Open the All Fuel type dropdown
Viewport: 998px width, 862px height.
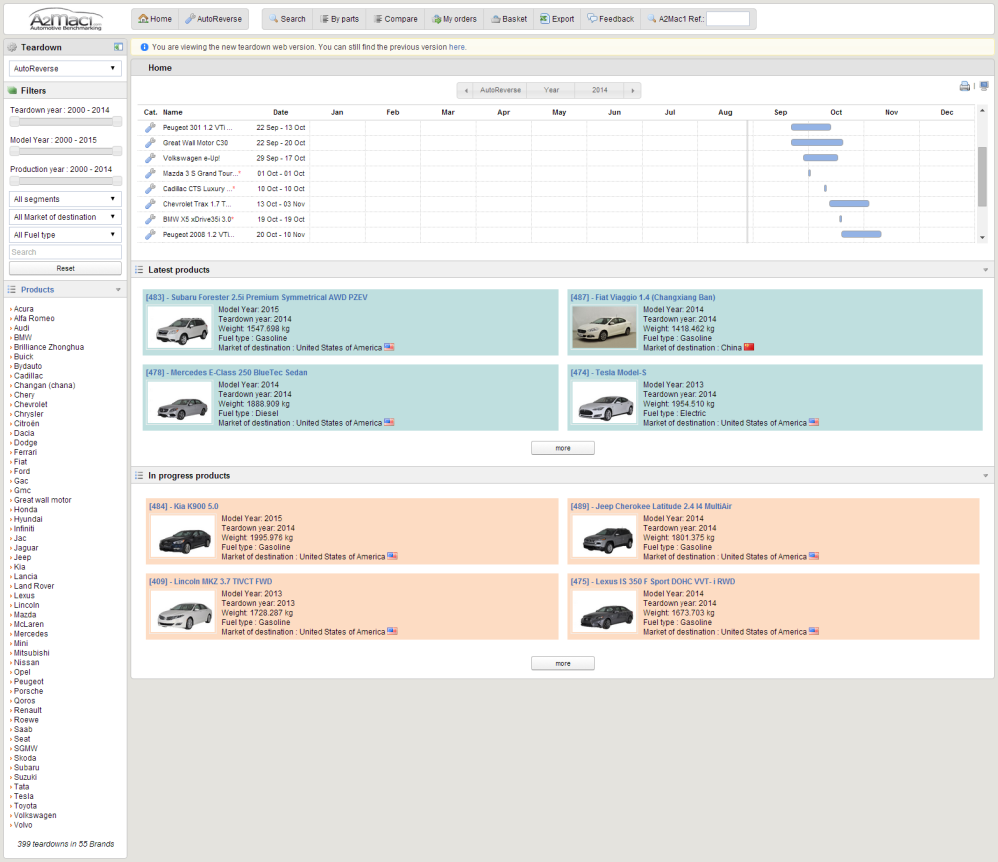pos(65,235)
